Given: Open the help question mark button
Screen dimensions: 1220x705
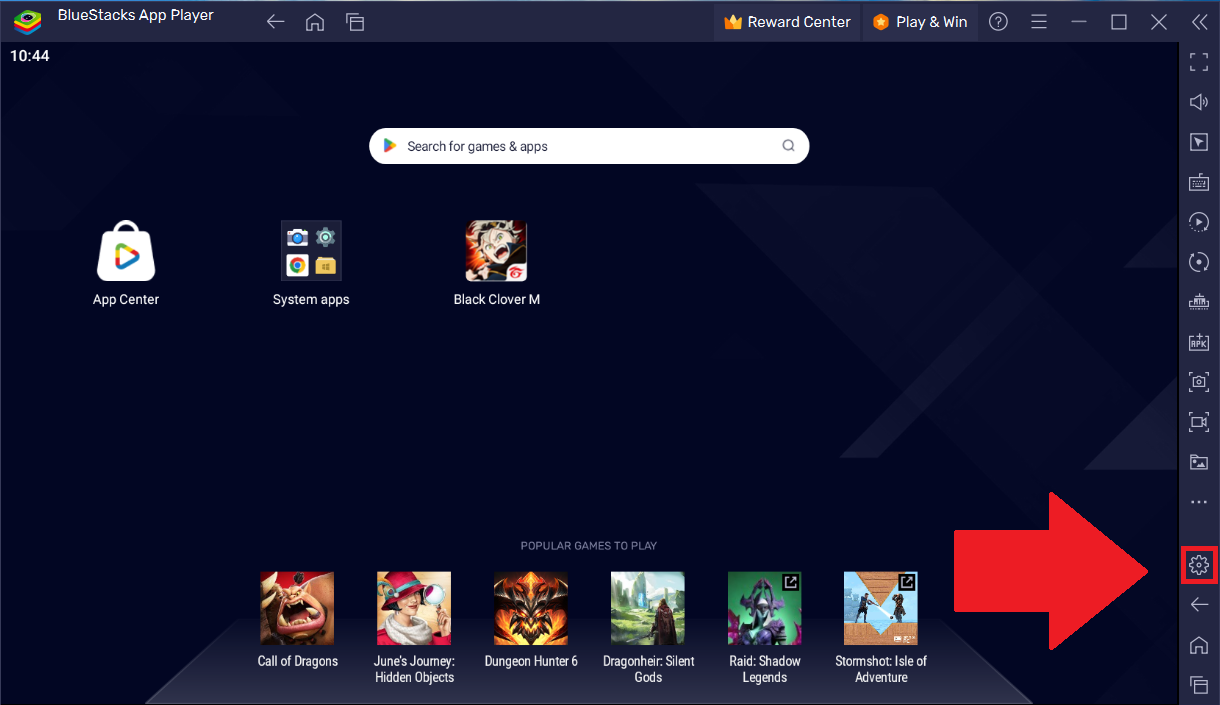Looking at the screenshot, I should point(997,21).
